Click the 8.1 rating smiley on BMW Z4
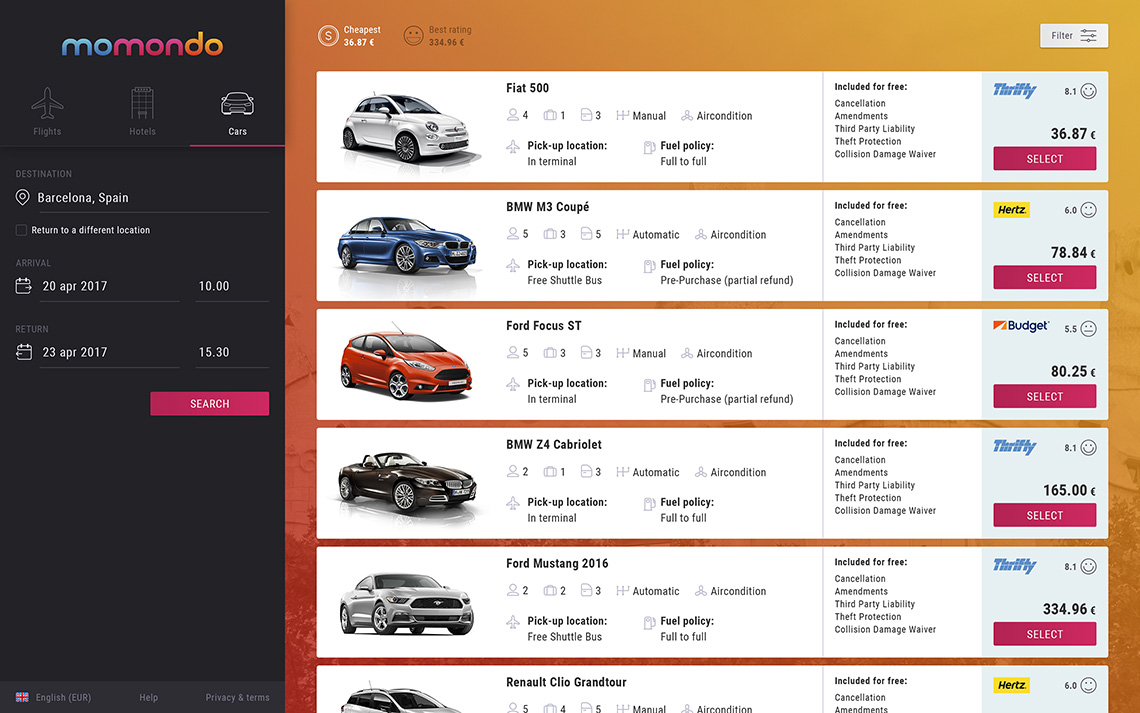 [1088, 448]
